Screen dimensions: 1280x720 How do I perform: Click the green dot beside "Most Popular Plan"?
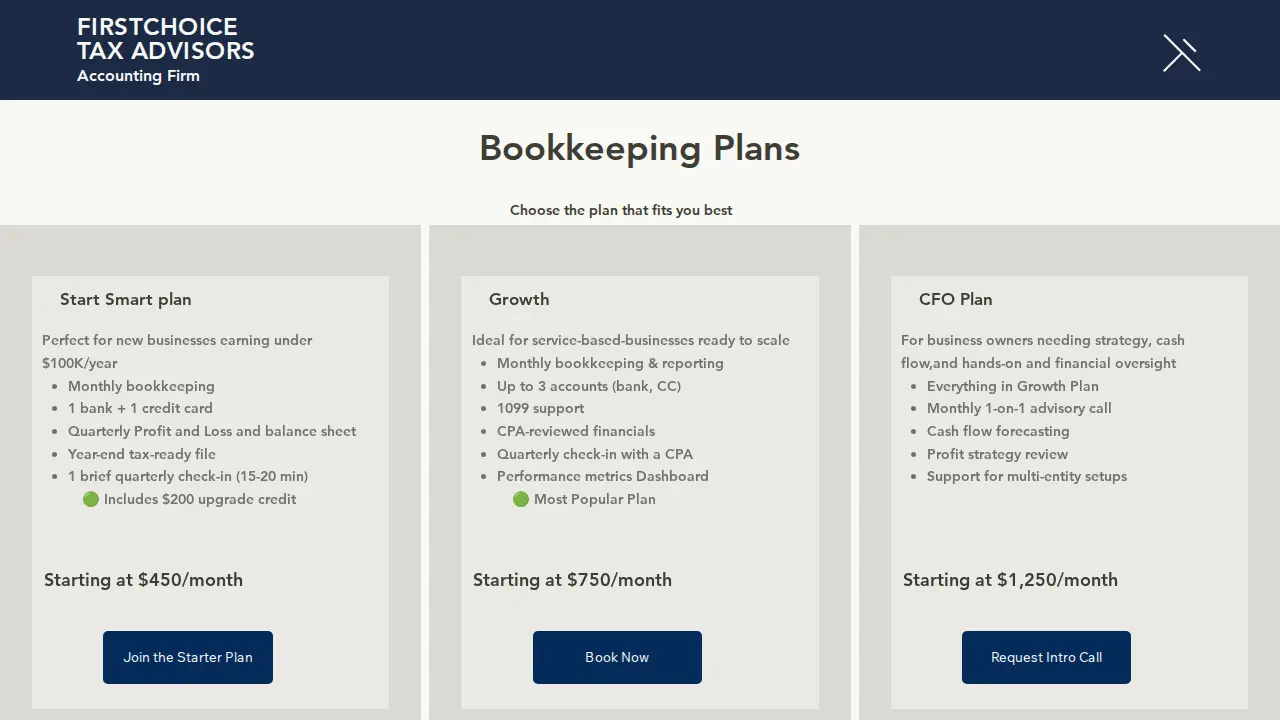[520, 499]
